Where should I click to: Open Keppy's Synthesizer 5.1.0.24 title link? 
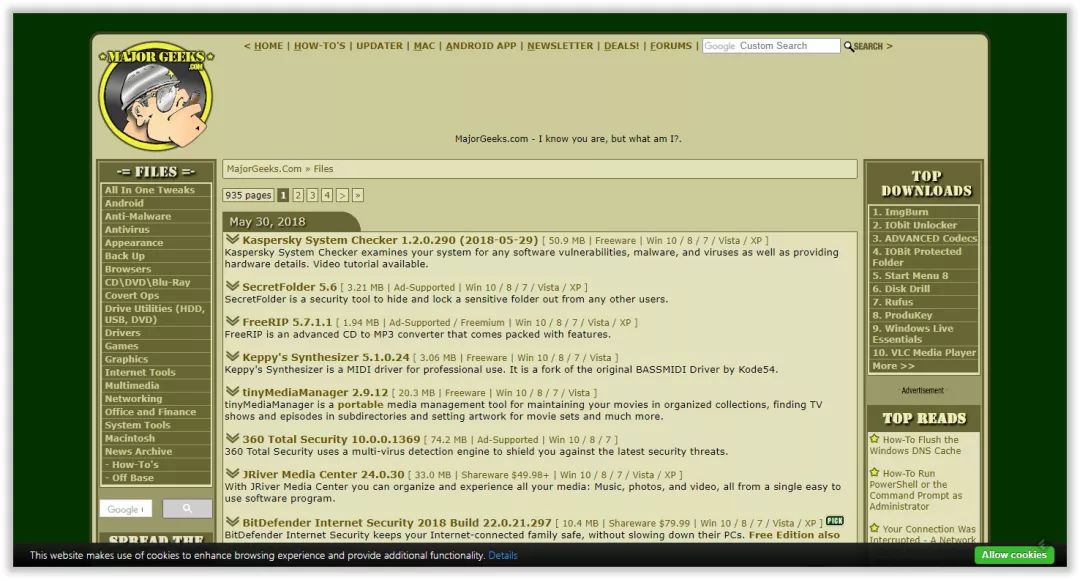(x=326, y=358)
